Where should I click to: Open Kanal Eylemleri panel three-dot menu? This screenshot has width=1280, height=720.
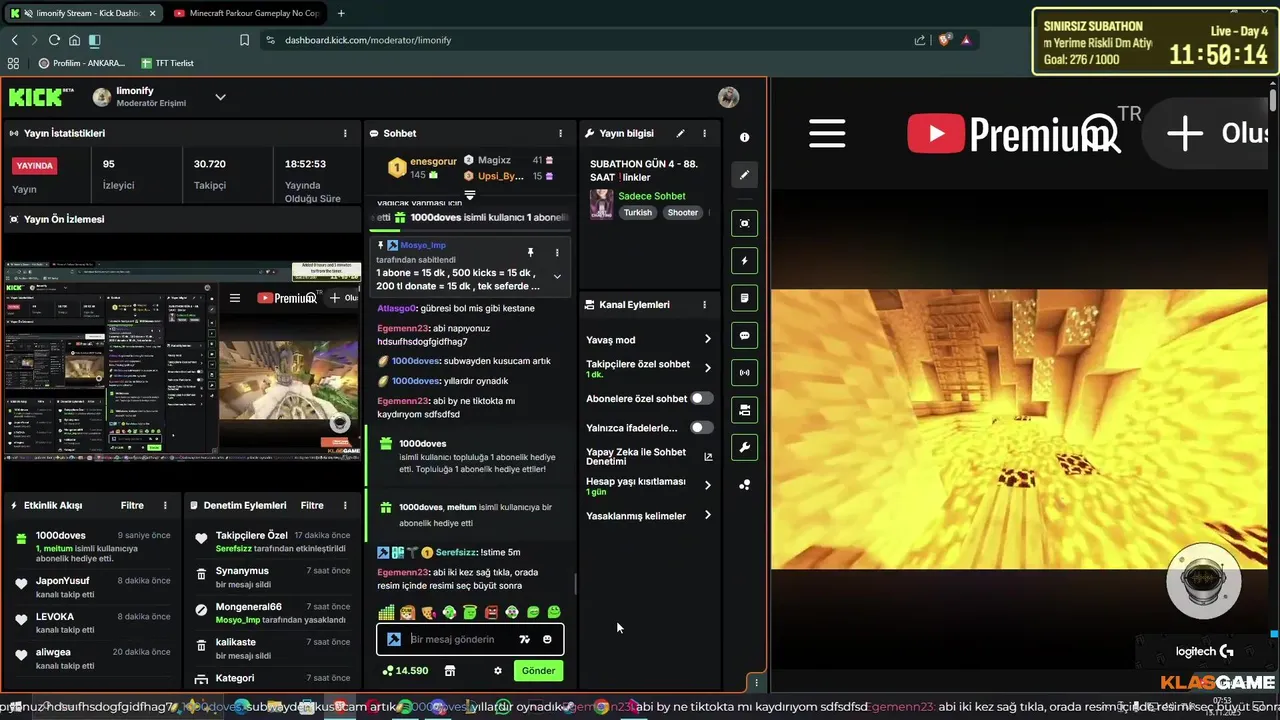pyautogui.click(x=704, y=304)
